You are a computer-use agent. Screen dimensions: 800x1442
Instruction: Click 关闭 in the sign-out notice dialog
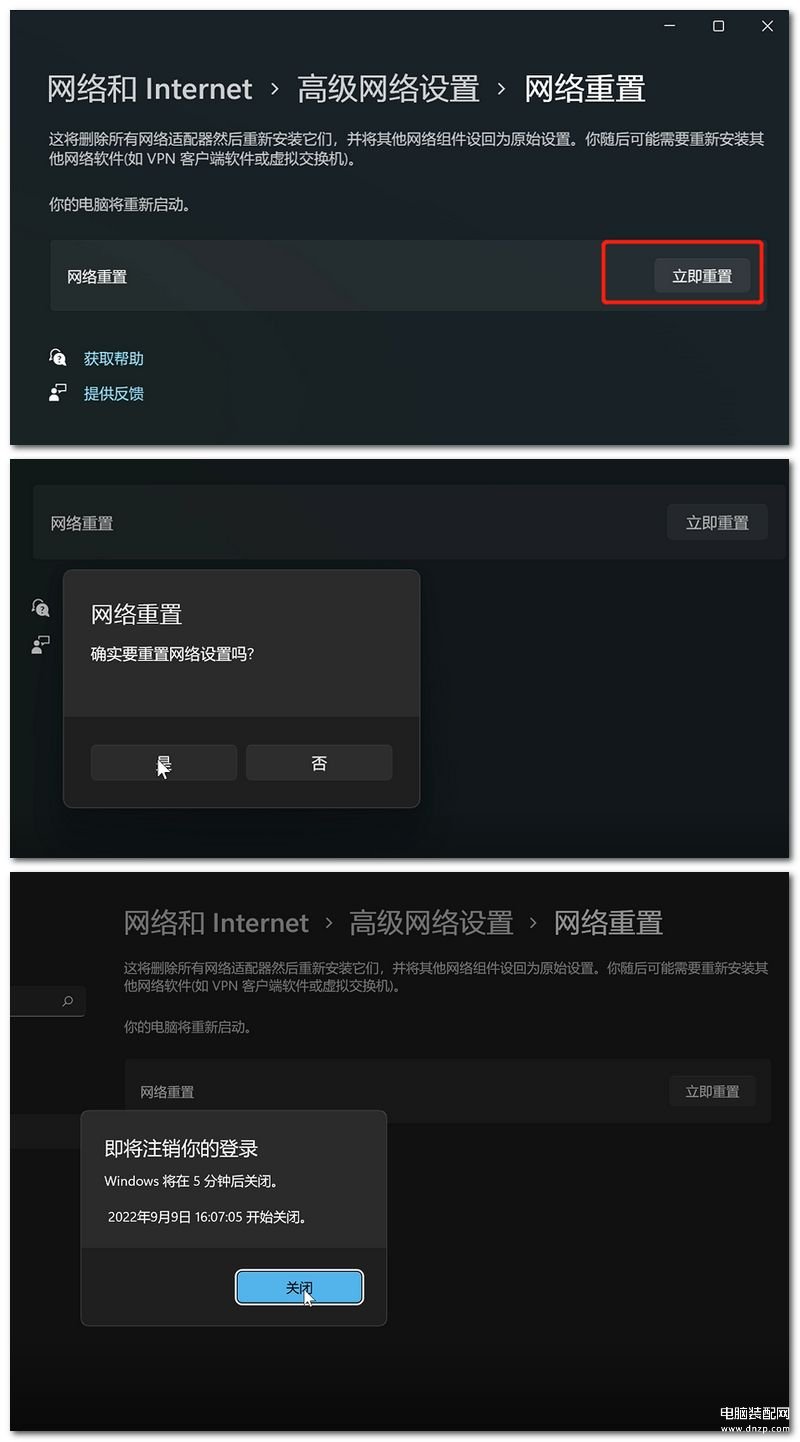pos(299,1288)
